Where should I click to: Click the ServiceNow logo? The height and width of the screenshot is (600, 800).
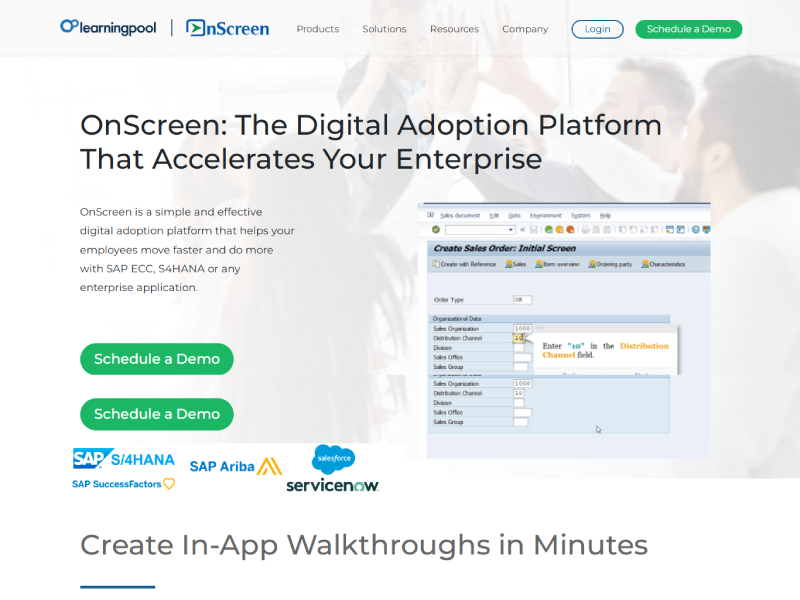pos(332,485)
